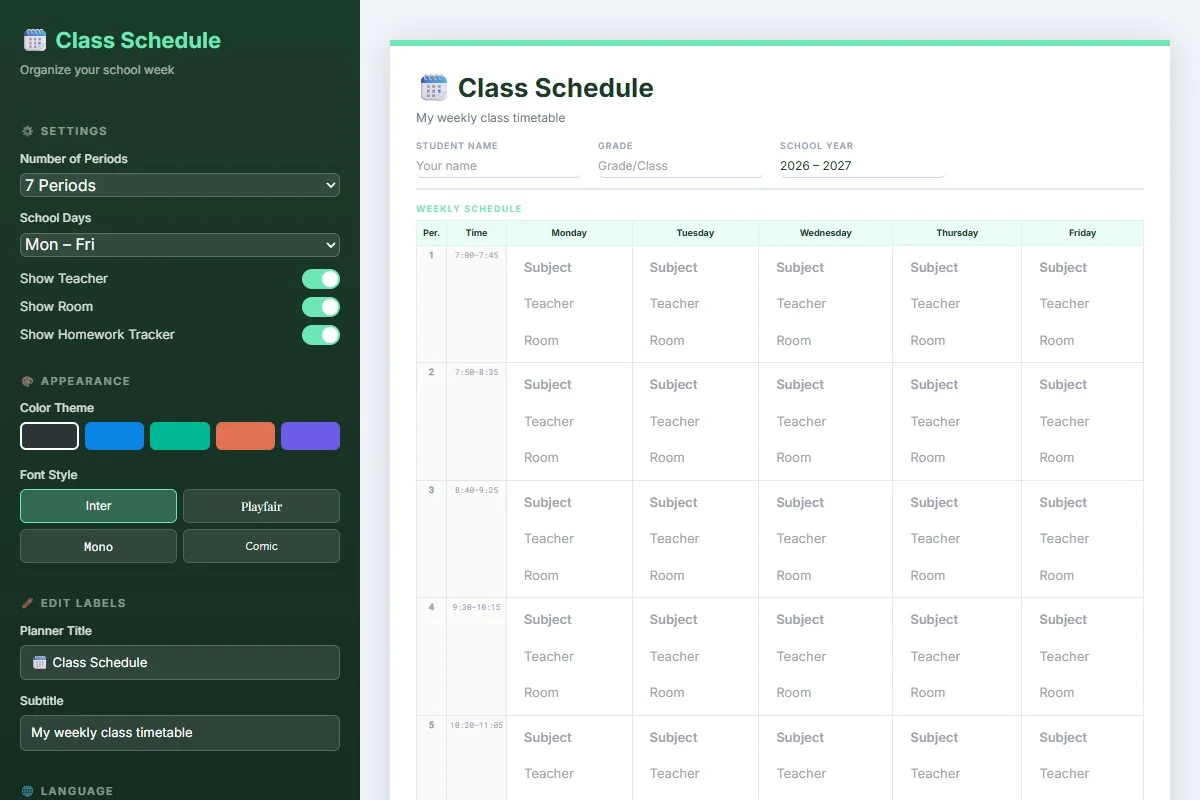Image resolution: width=1200 pixels, height=800 pixels.
Task: Open the Number of Periods dropdown
Action: coord(180,185)
